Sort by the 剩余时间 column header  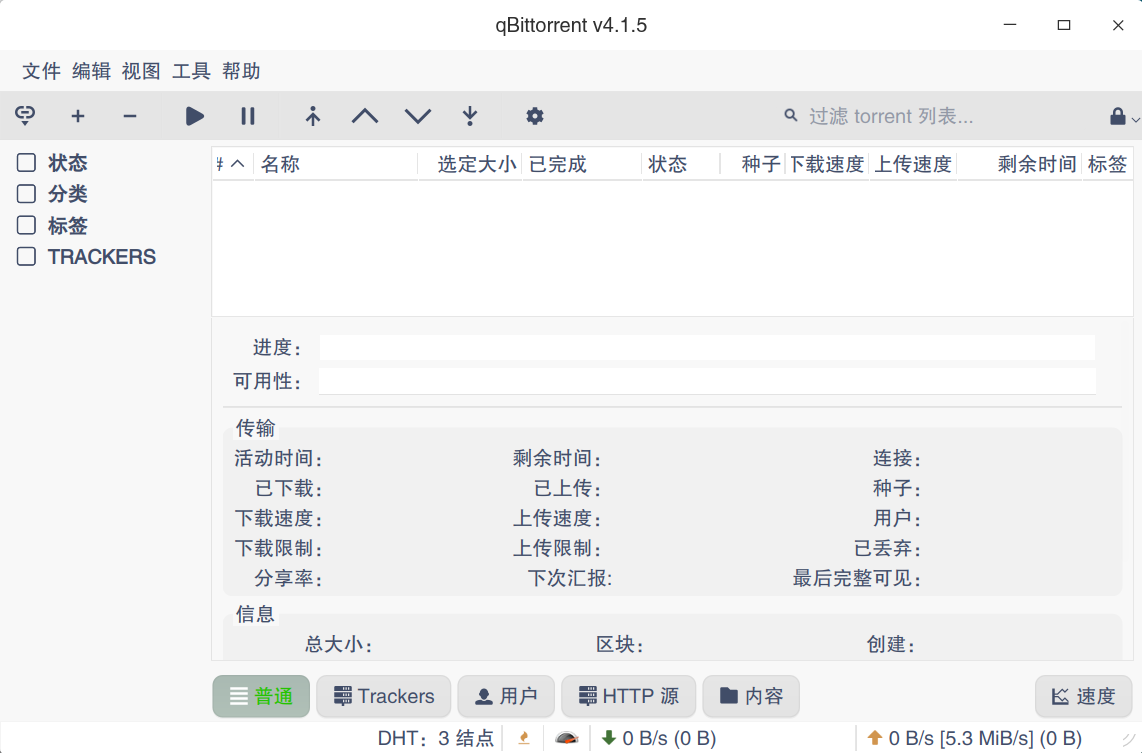click(1020, 164)
